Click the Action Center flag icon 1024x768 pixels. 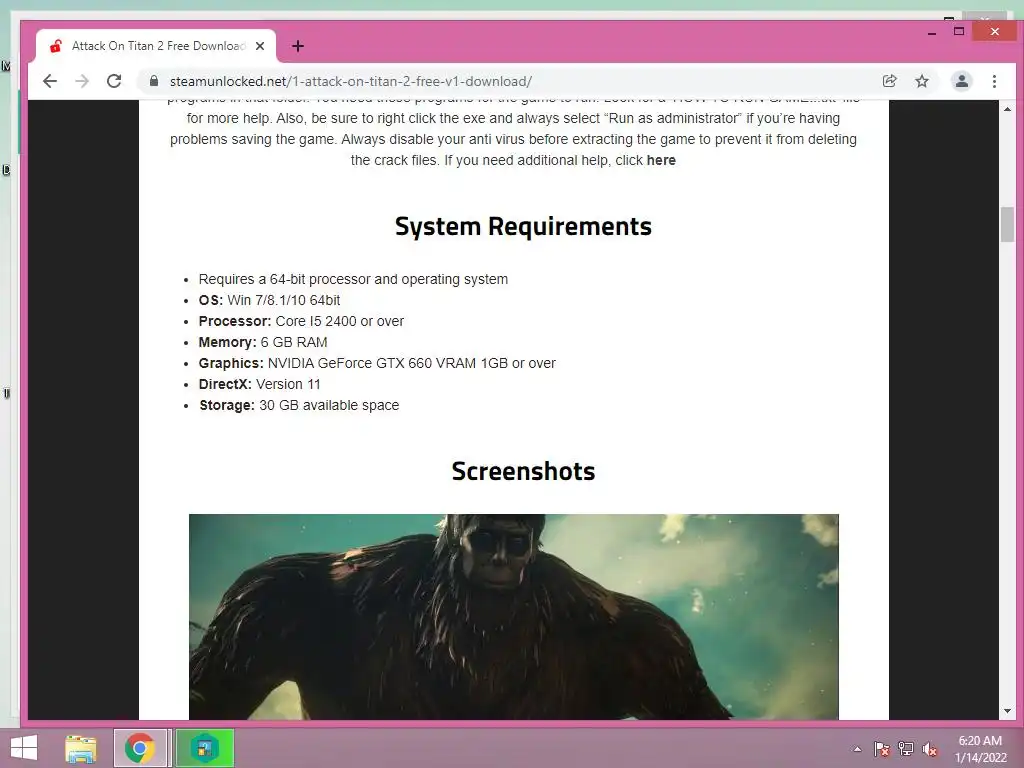click(x=881, y=749)
